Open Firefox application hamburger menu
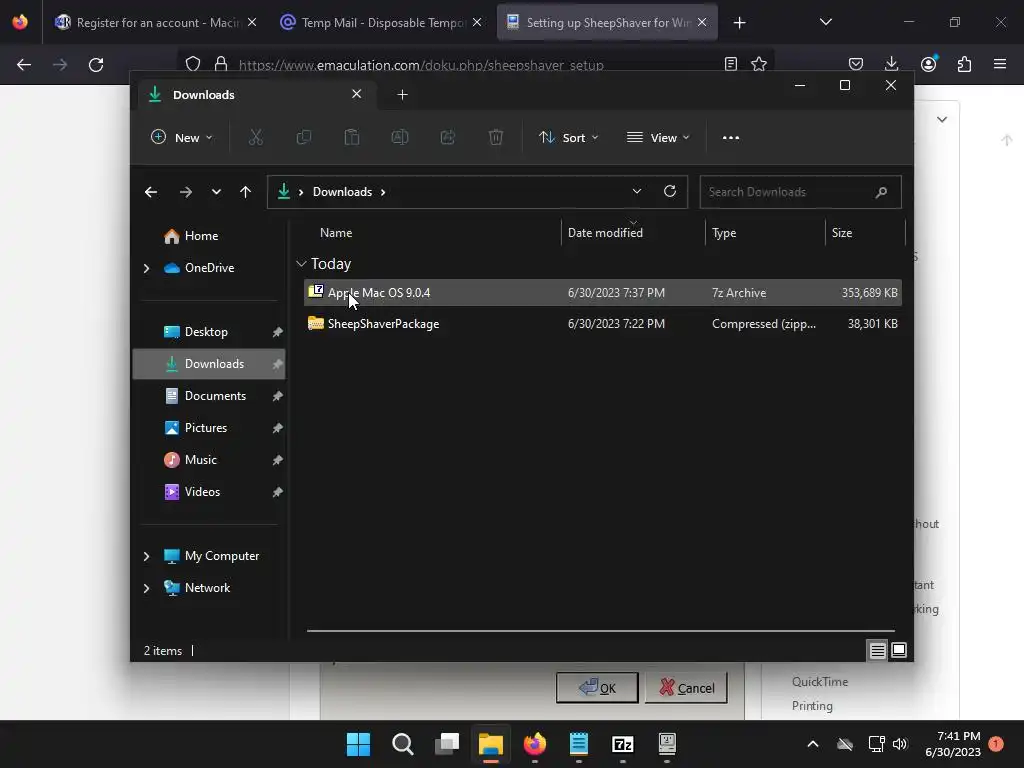1024x768 pixels. pos(1000,64)
